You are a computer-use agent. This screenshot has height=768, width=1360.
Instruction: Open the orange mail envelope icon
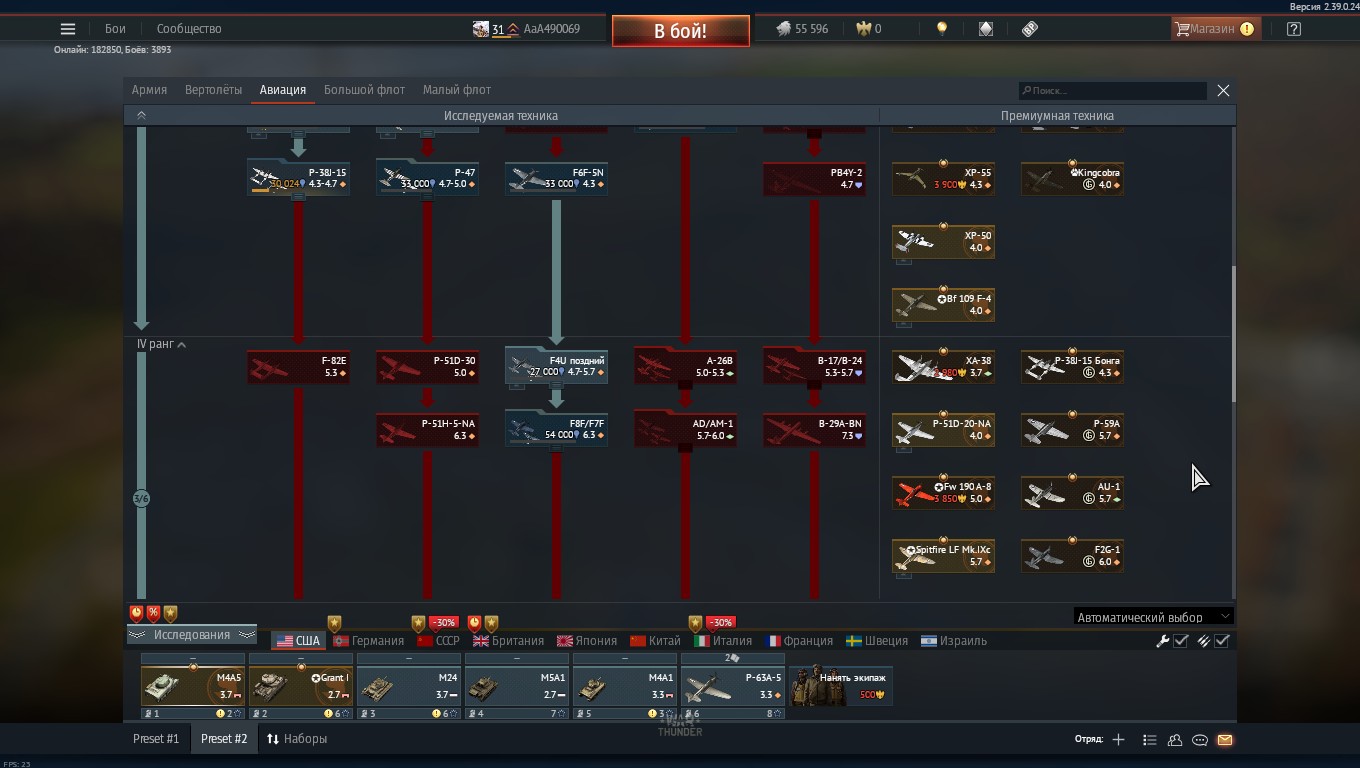coord(1225,740)
